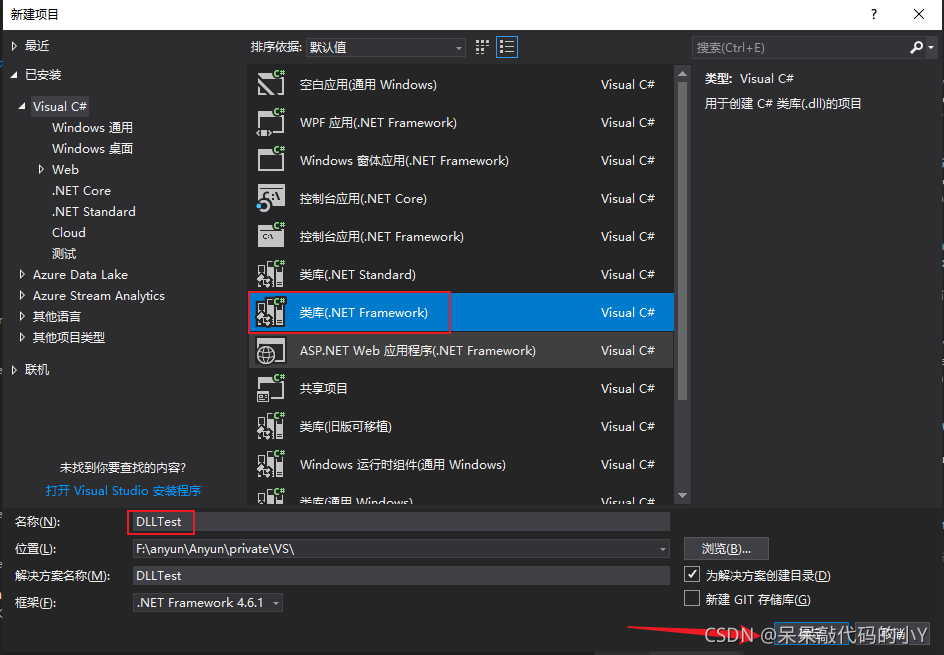
Task: Switch to small icons list view
Action: pyautogui.click(x=507, y=47)
